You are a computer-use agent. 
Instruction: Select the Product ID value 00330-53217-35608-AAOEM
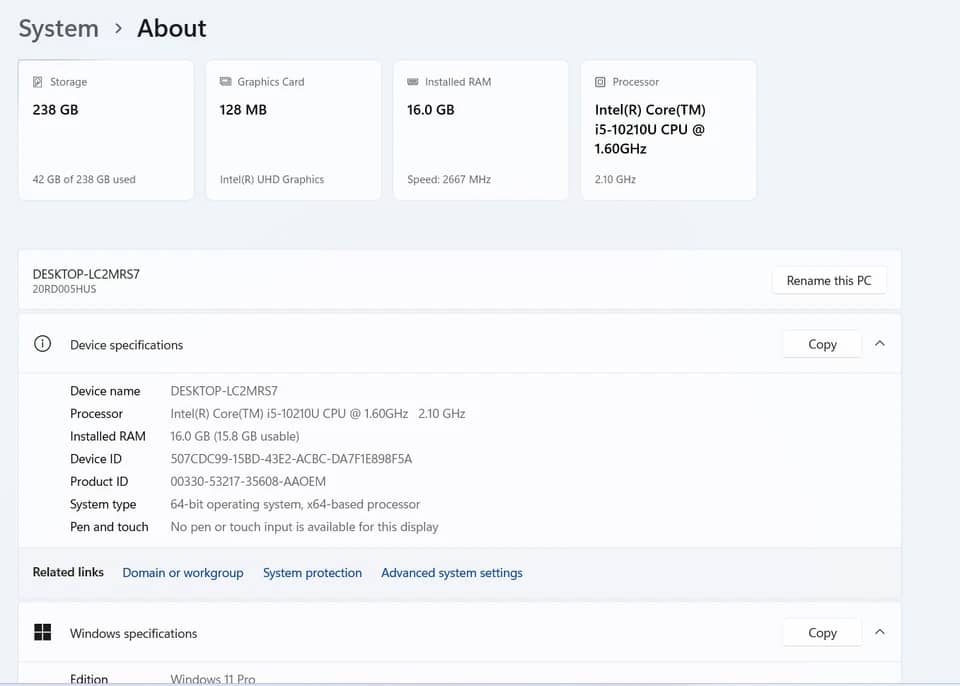tap(248, 481)
